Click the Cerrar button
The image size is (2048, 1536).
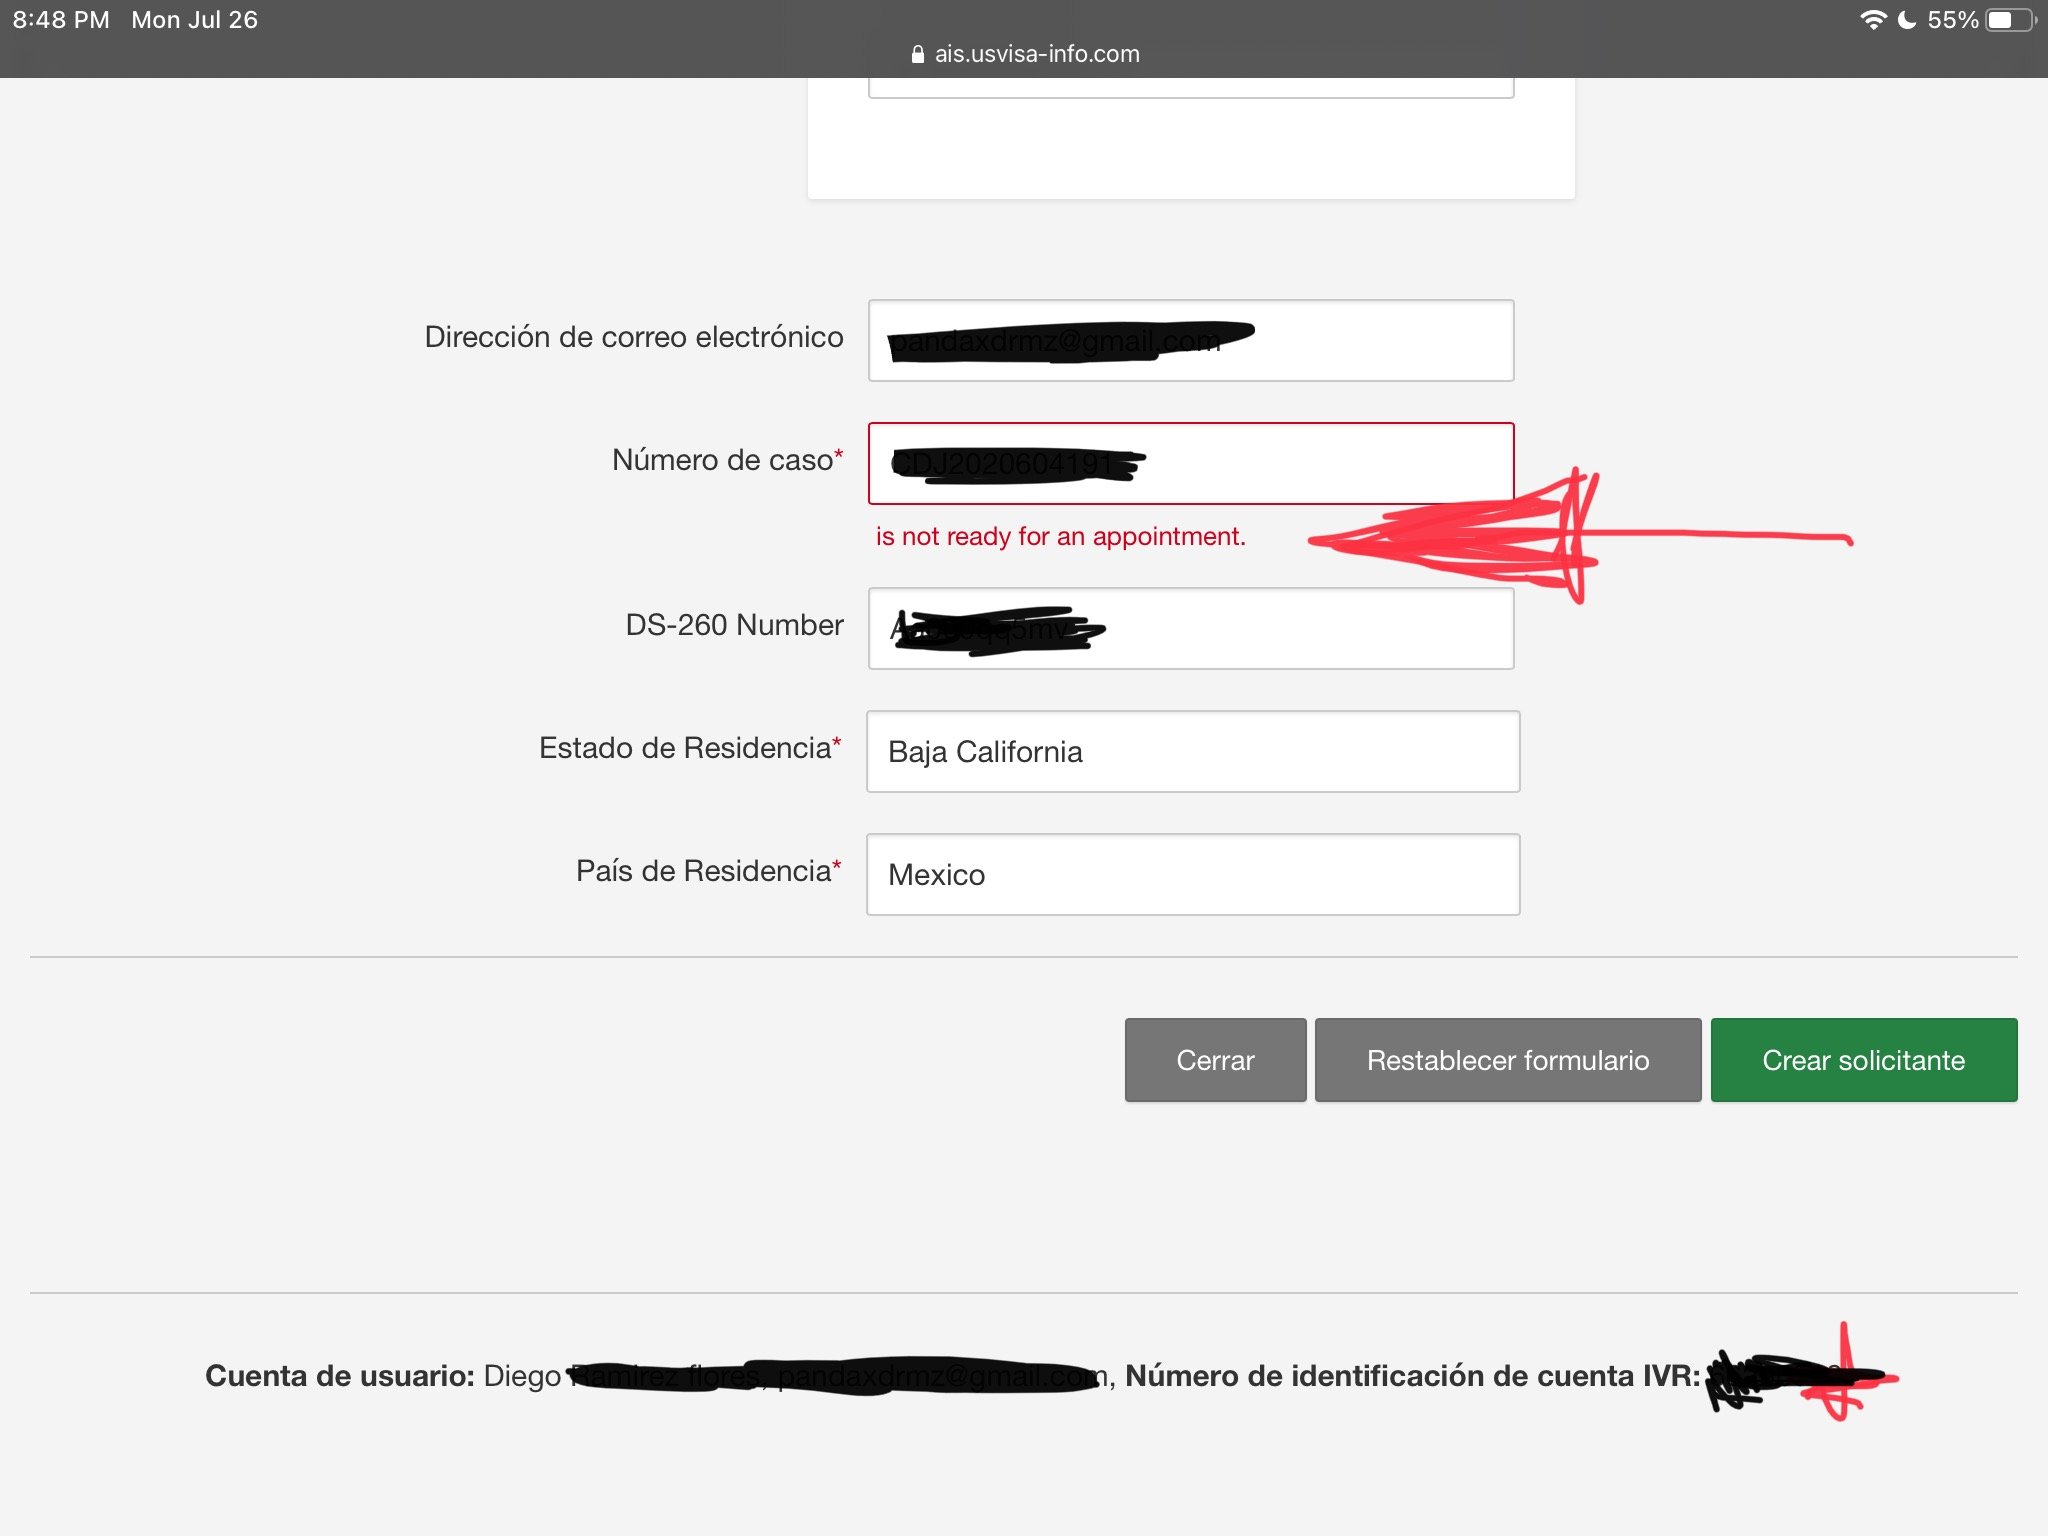tap(1215, 1060)
